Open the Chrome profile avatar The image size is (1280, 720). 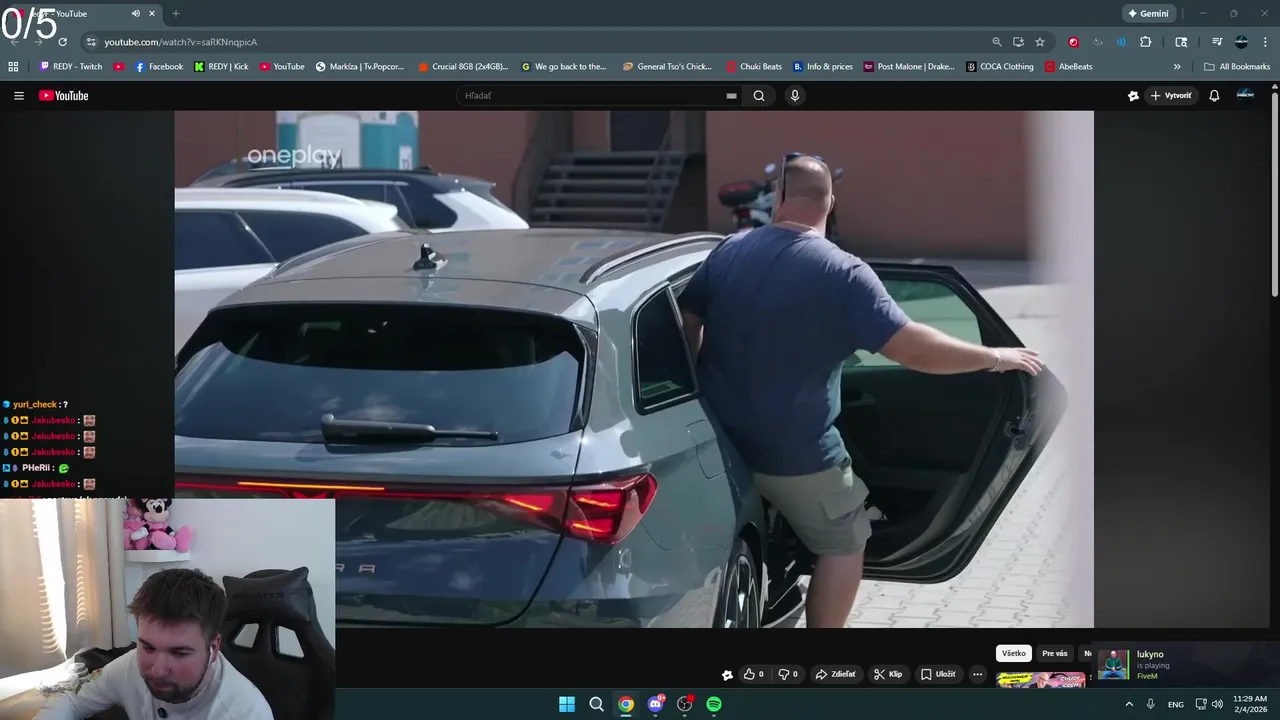click(x=1241, y=42)
